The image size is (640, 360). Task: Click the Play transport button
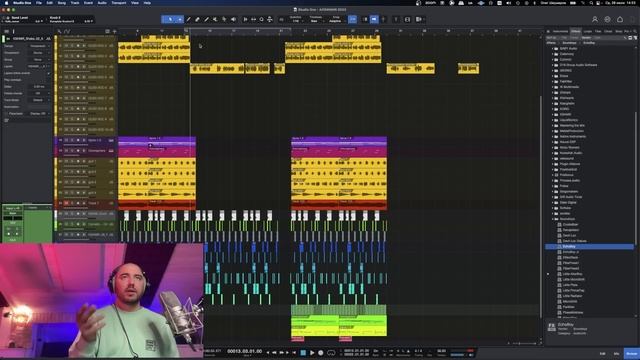[312, 352]
